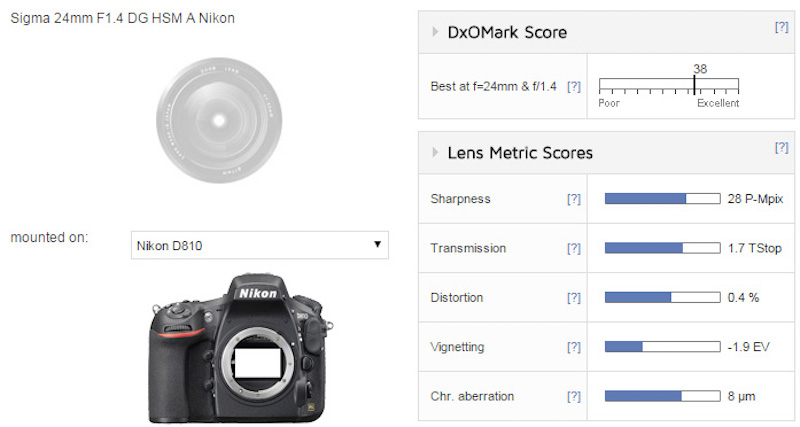Click the Sharpness 28 P-Mpix bar
This screenshot has width=800, height=427.
pyautogui.click(x=662, y=199)
